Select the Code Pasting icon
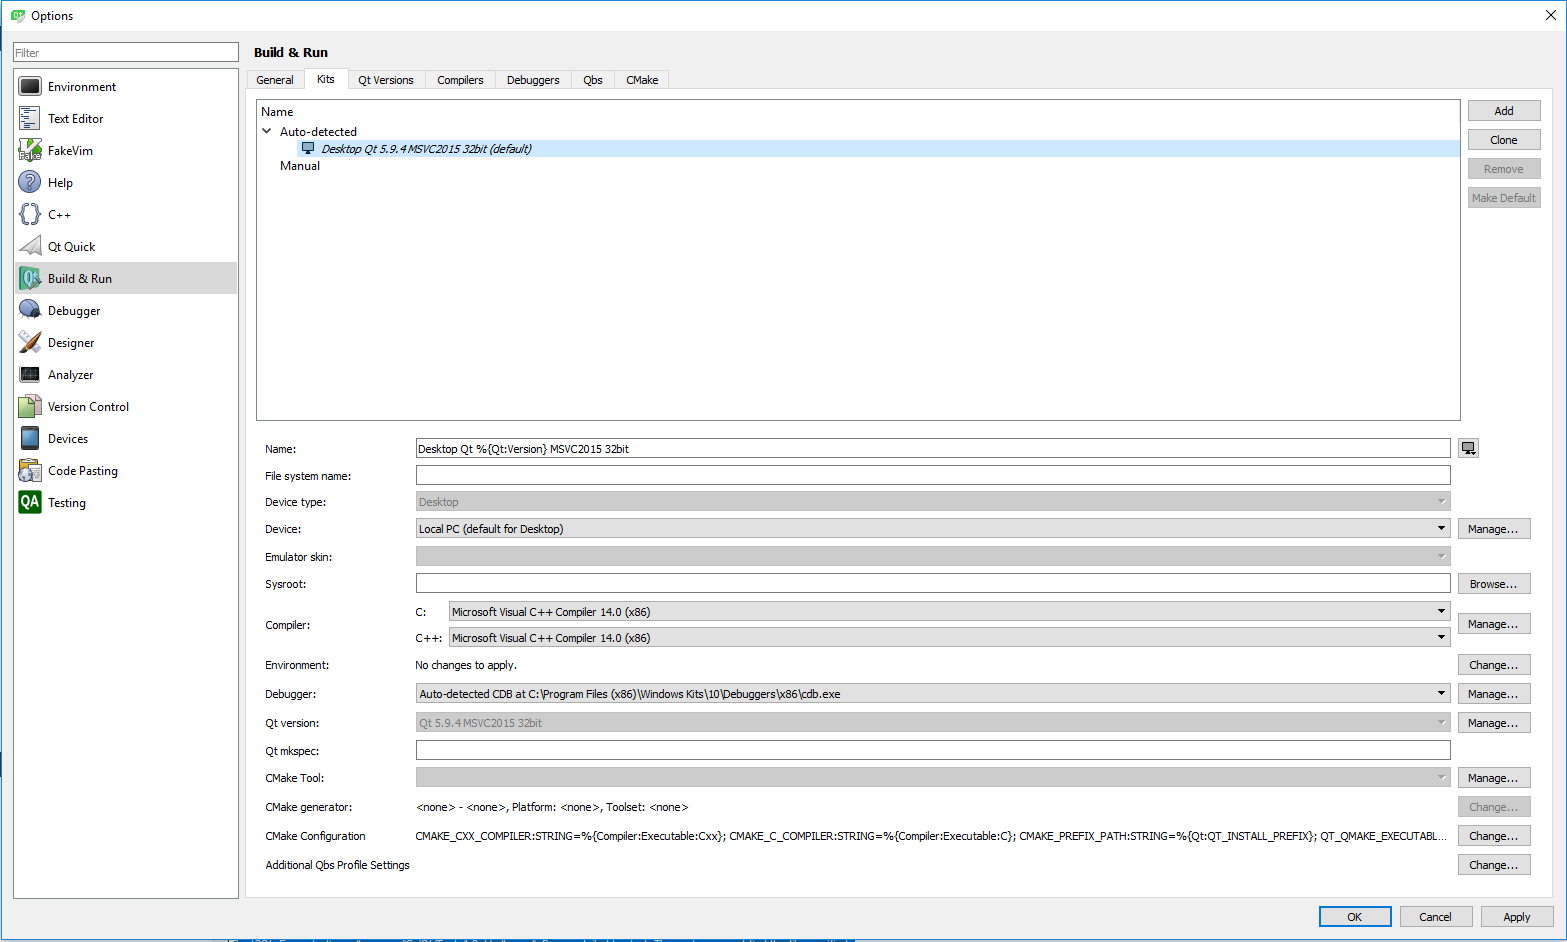The height and width of the screenshot is (942, 1567). click(30, 471)
